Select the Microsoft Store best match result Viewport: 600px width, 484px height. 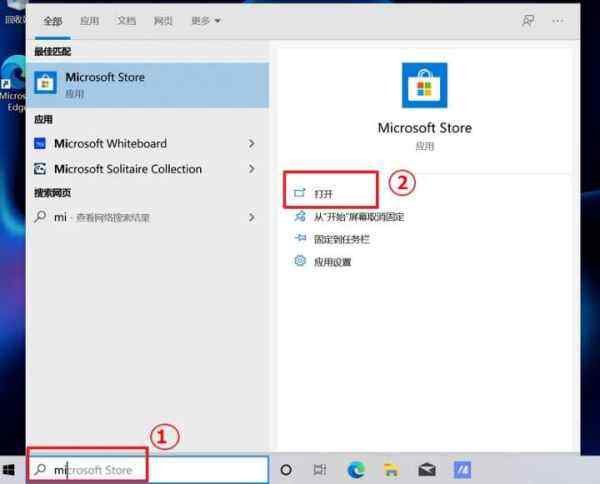tap(148, 85)
